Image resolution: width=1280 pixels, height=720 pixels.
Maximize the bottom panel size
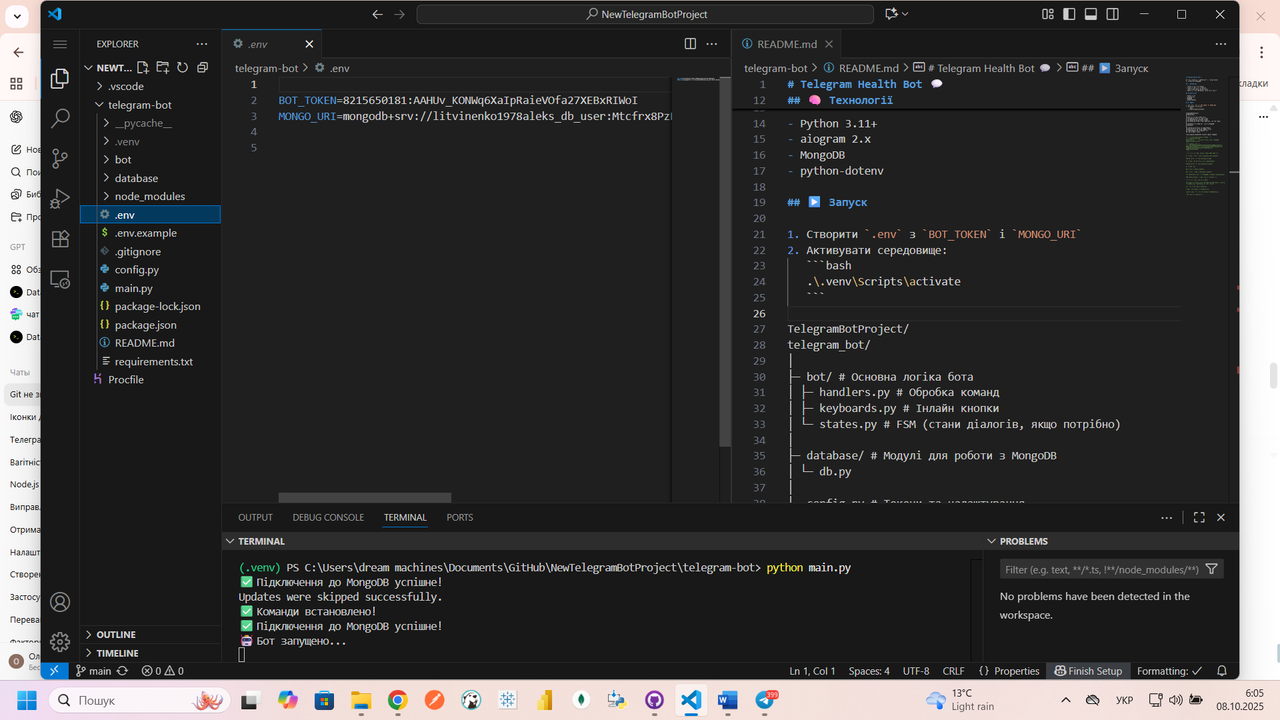point(1200,517)
